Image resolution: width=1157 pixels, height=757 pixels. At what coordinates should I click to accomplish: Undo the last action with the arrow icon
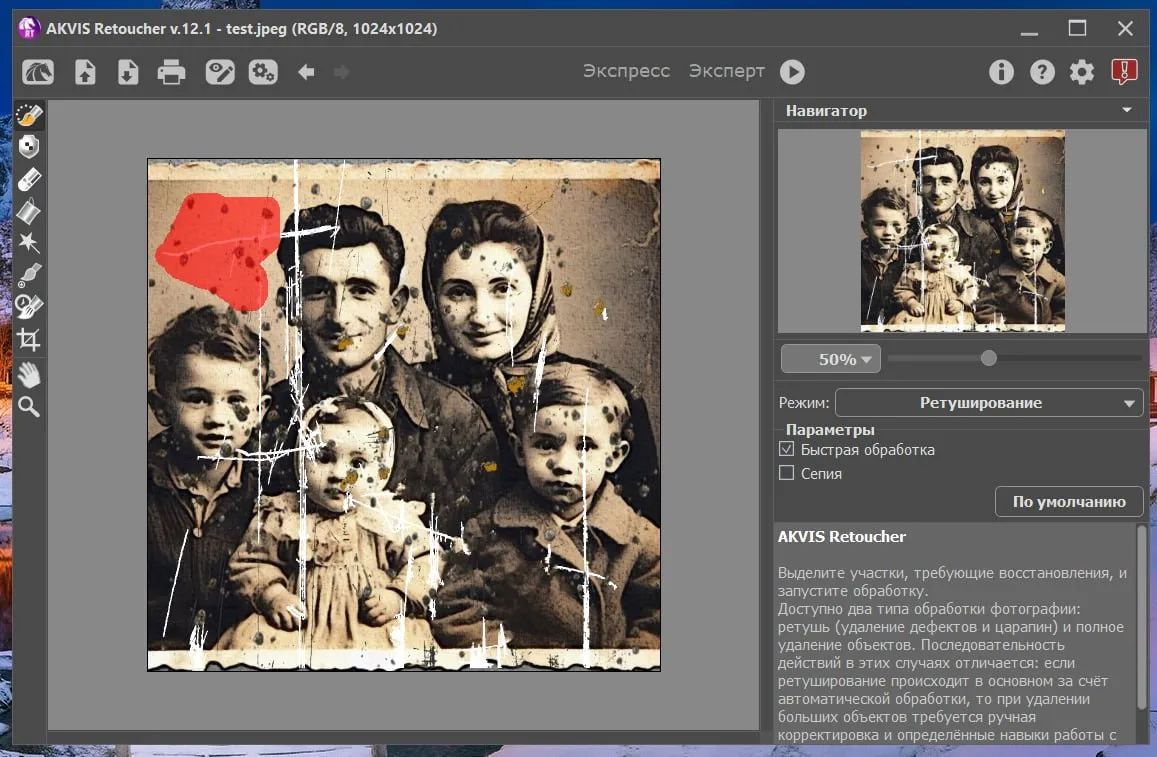point(306,71)
